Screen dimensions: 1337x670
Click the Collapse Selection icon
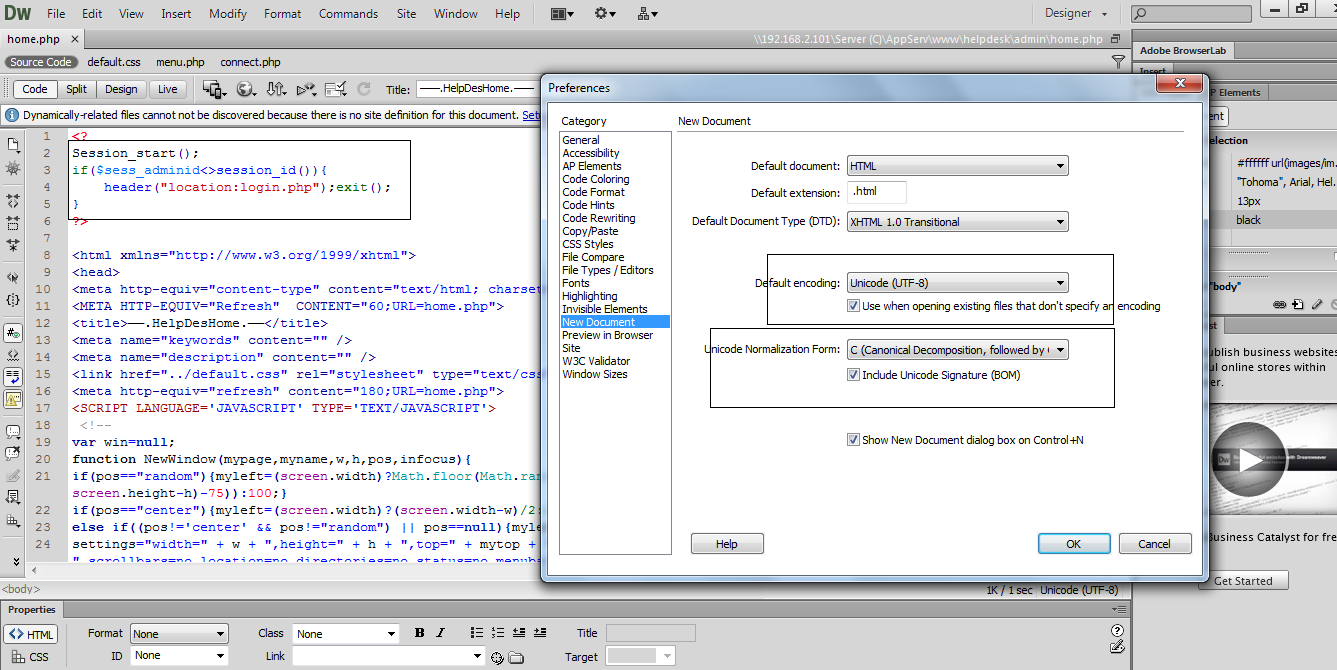pyautogui.click(x=13, y=223)
